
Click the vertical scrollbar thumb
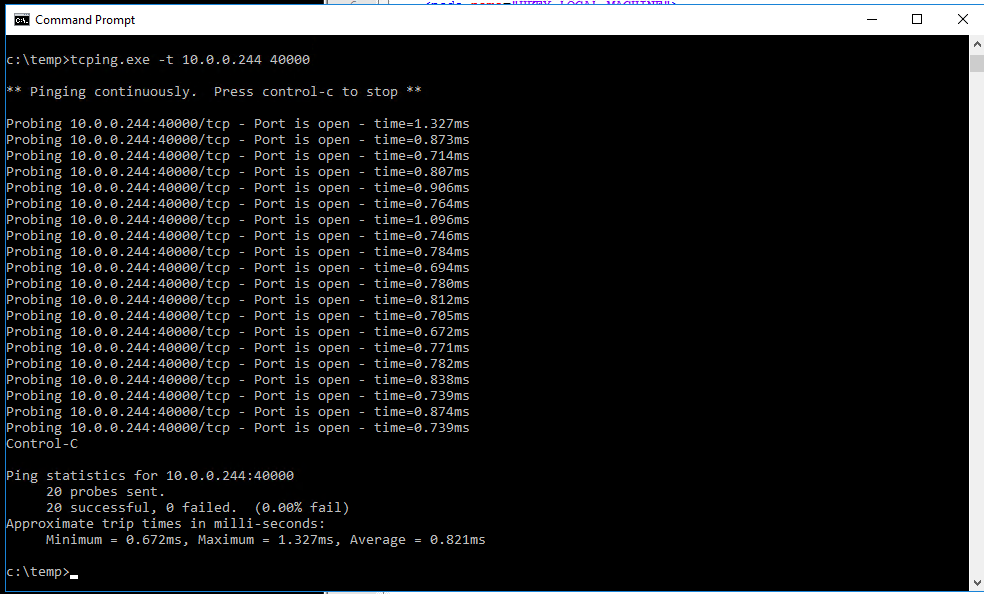click(x=976, y=64)
